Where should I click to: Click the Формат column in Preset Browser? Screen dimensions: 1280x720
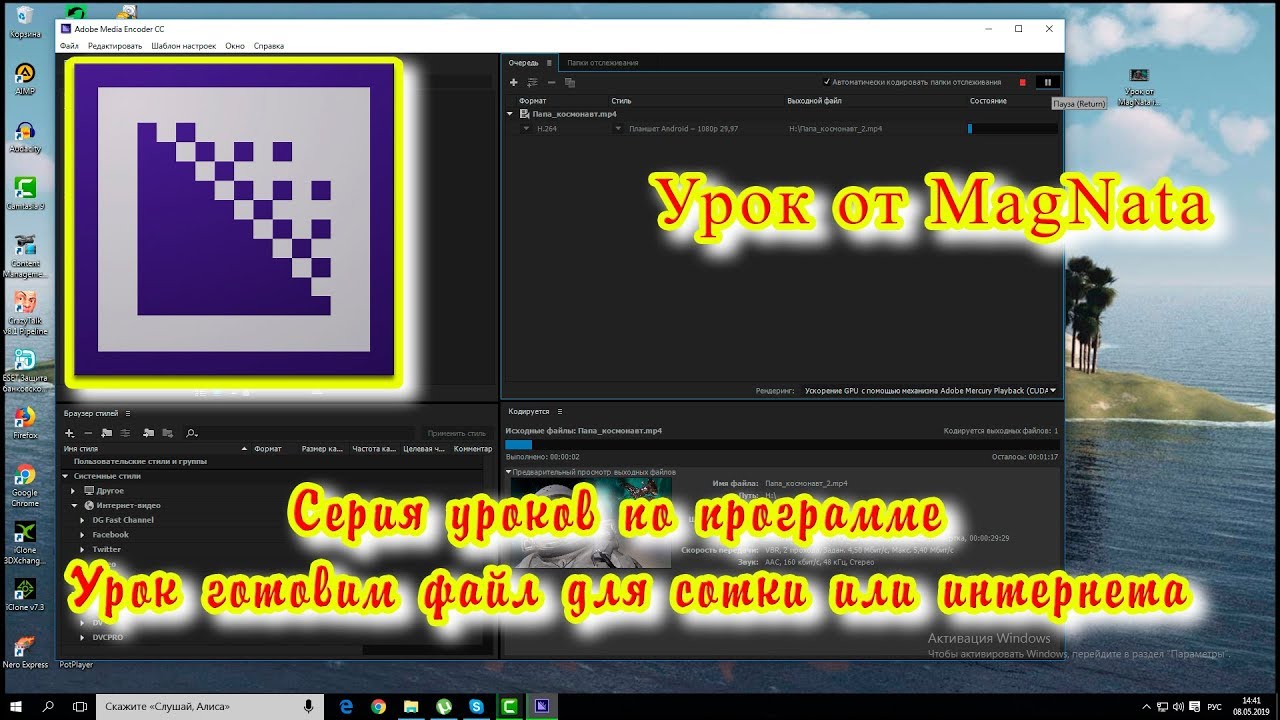(268, 449)
